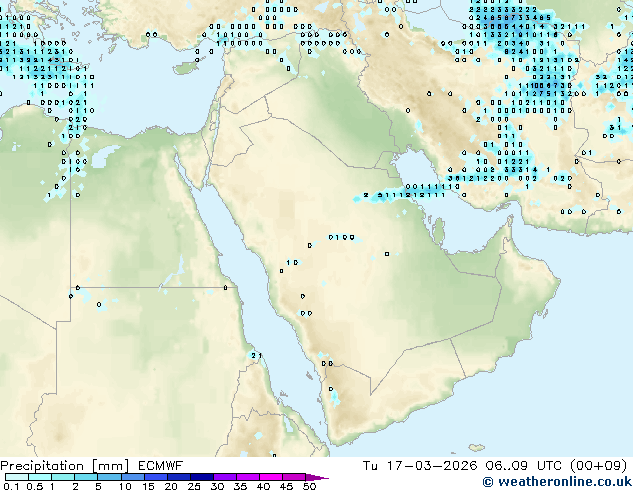Pick the 35–40 mm legend swatch

click(x=247, y=477)
